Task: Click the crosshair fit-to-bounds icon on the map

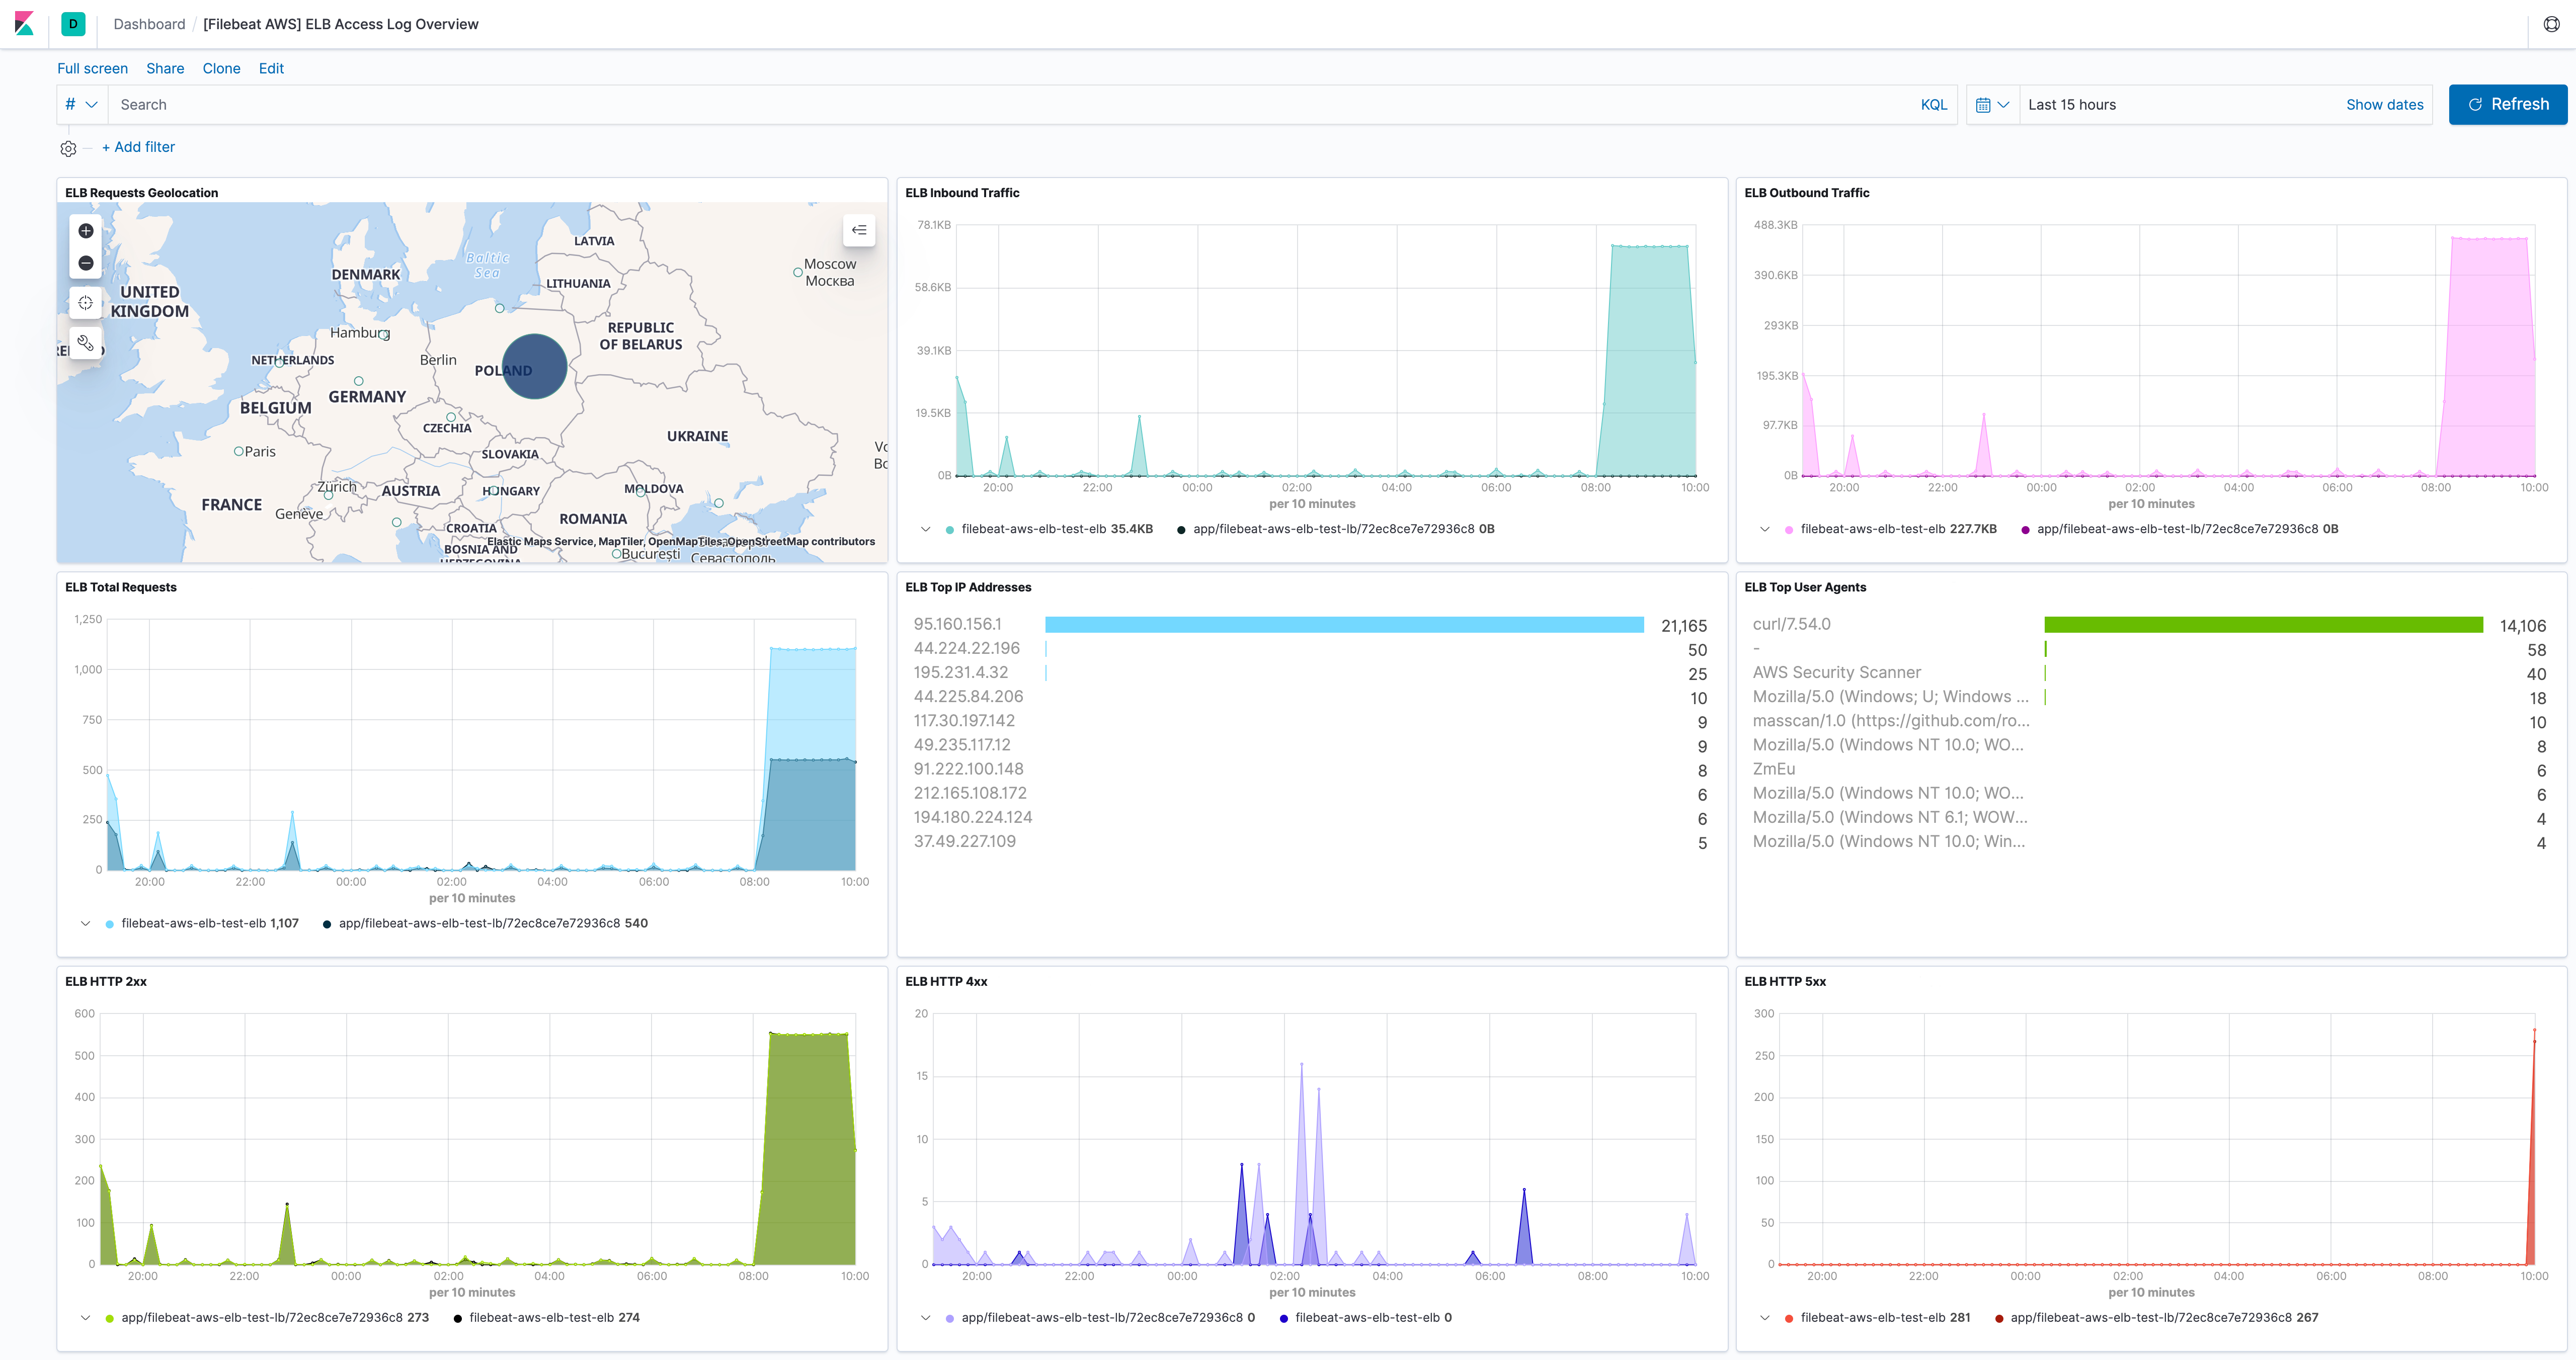Action: 85,303
